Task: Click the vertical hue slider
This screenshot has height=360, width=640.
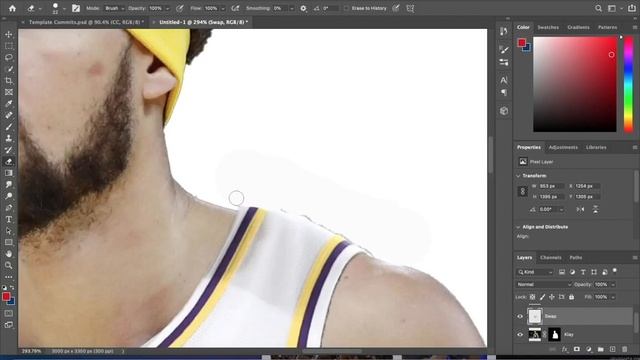Action: [x=629, y=84]
